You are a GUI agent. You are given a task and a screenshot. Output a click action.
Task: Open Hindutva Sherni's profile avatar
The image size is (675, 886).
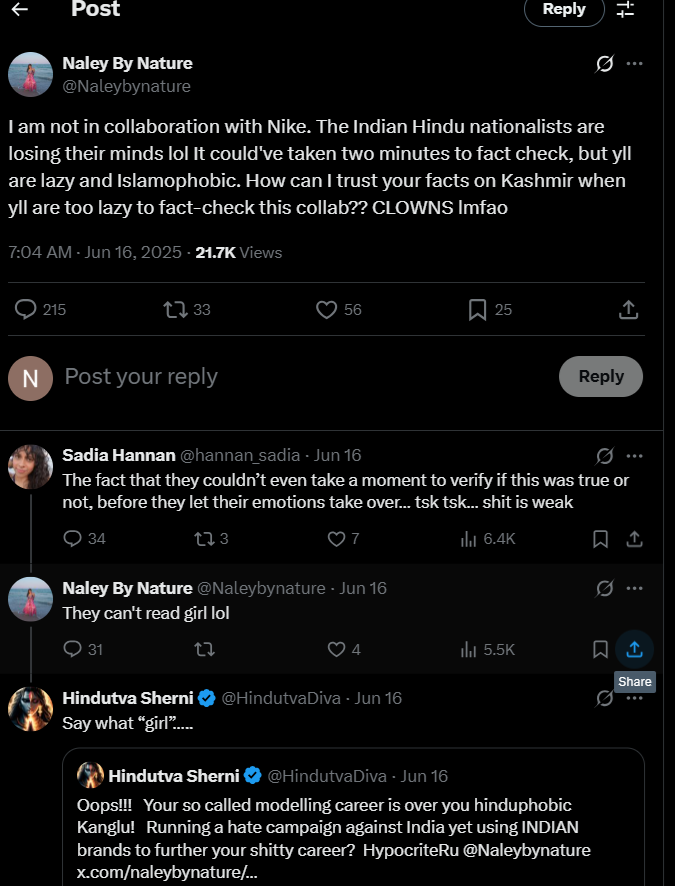tap(30, 709)
